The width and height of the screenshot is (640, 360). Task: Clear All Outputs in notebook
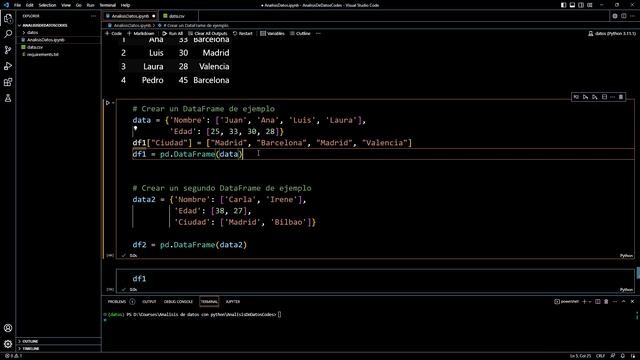207,33
